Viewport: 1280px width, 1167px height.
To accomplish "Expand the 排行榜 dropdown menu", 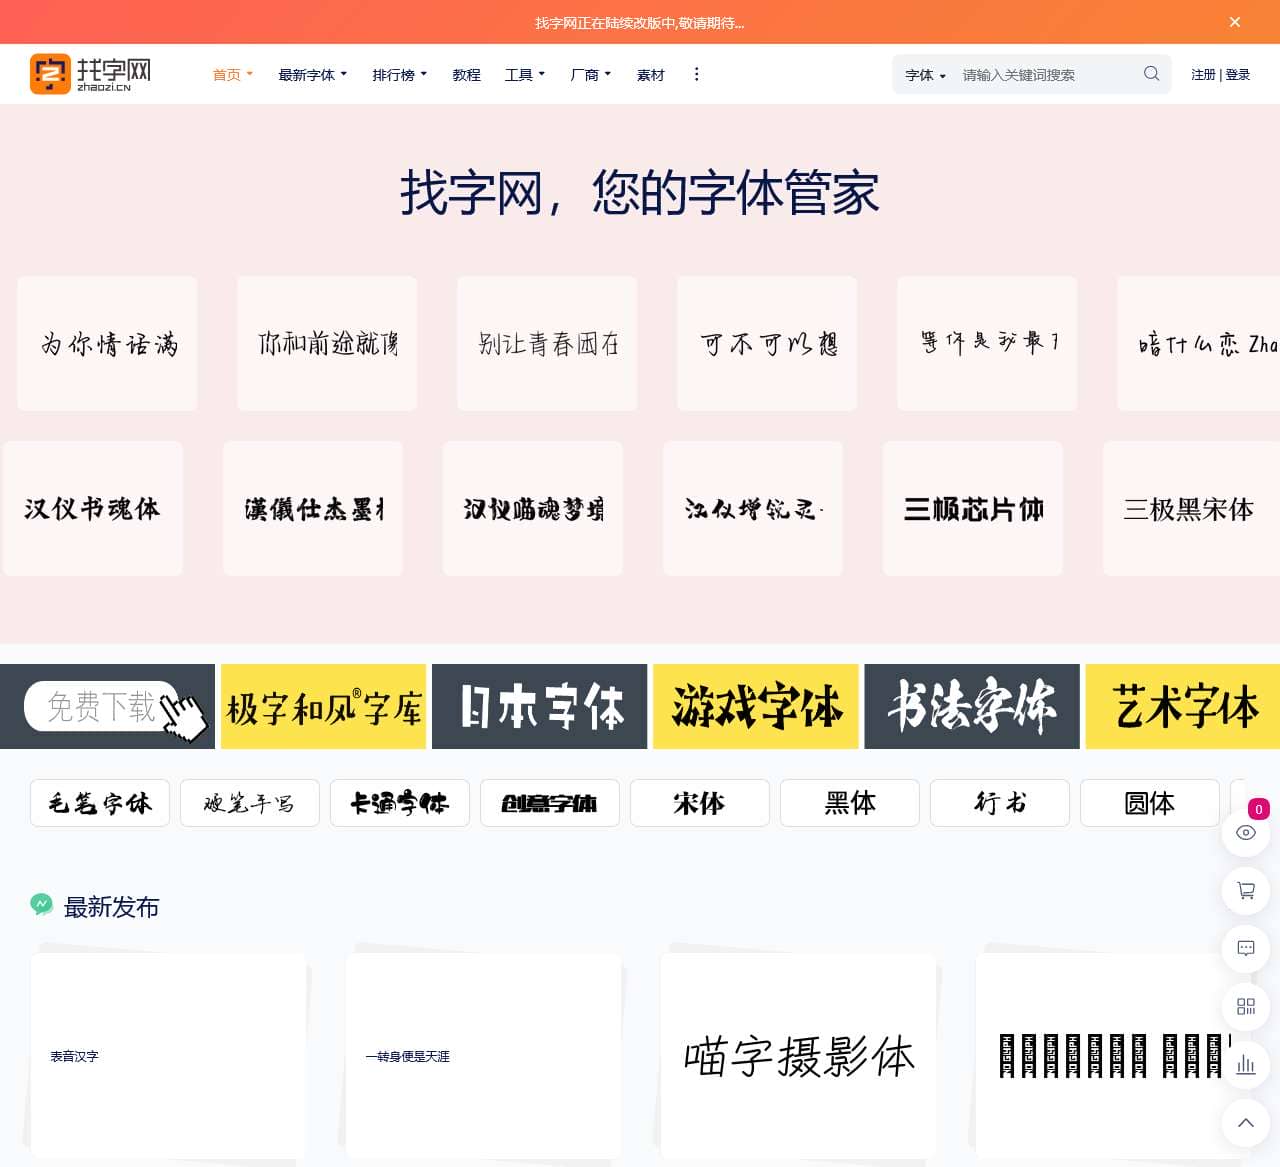I will (399, 75).
